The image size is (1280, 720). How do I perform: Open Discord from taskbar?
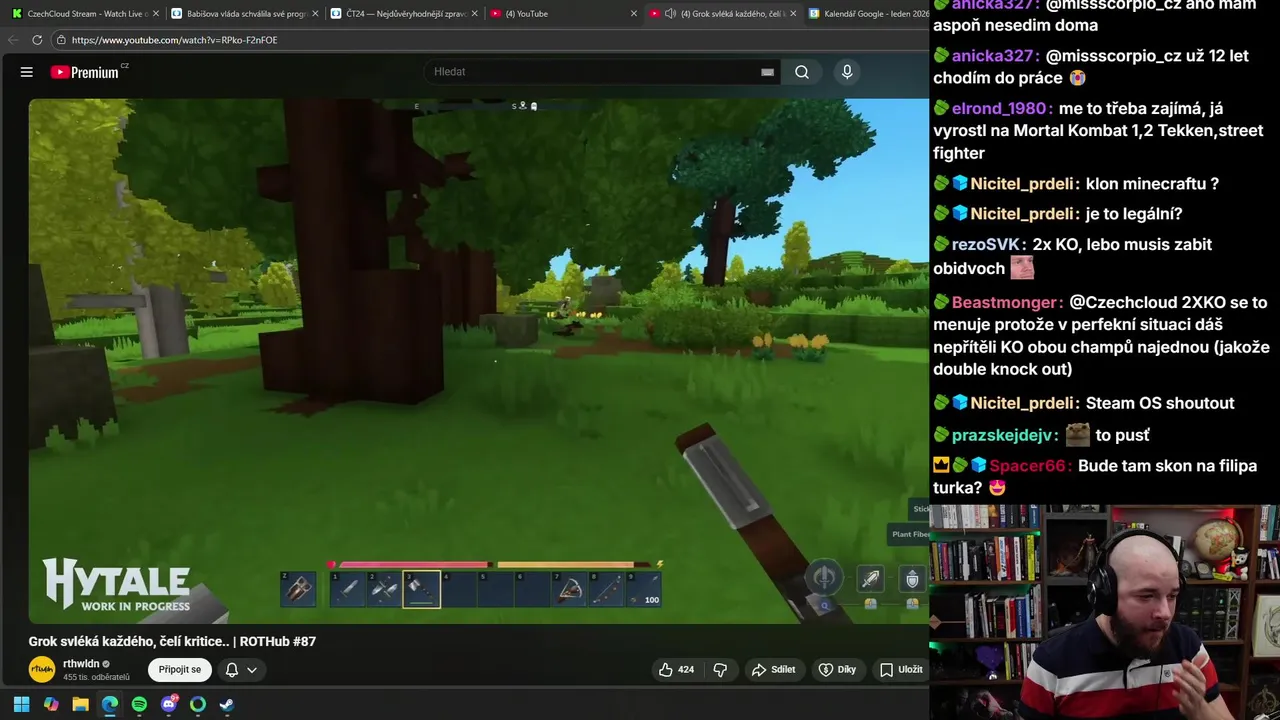(169, 704)
